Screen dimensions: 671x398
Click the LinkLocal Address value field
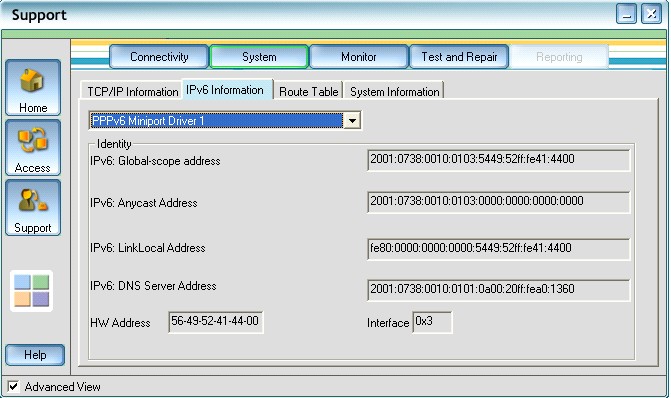click(499, 249)
